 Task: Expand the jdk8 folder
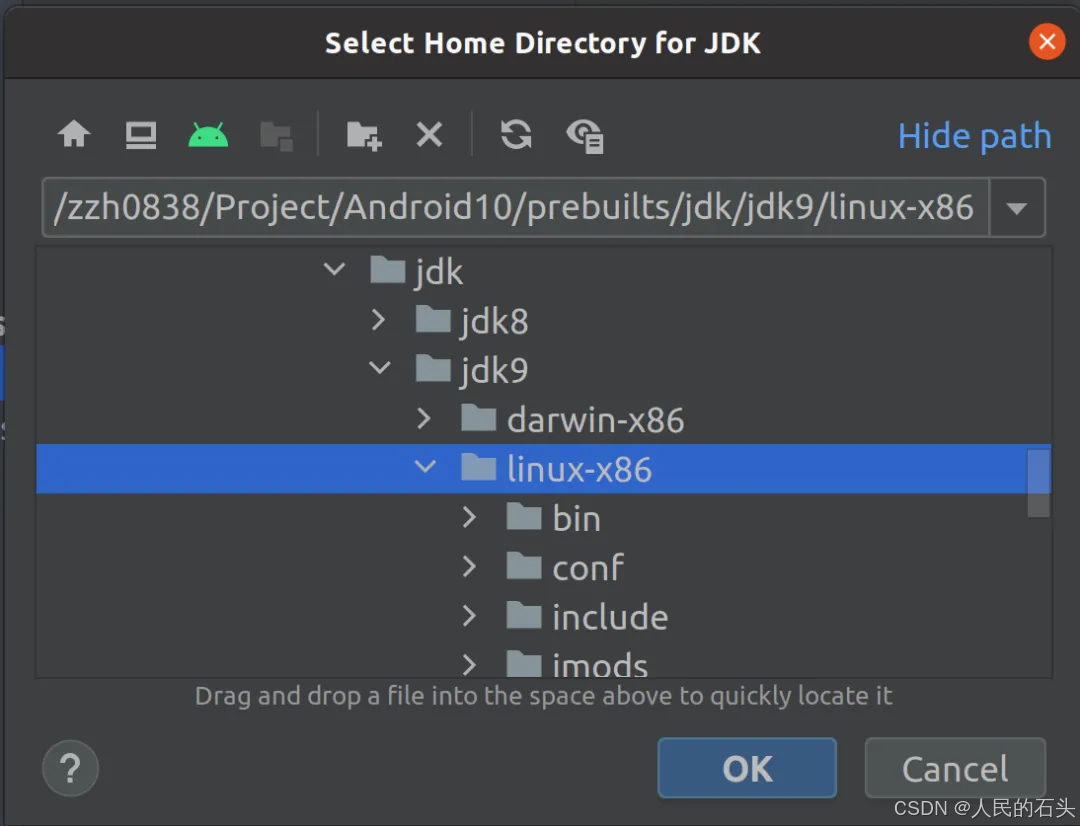378,319
